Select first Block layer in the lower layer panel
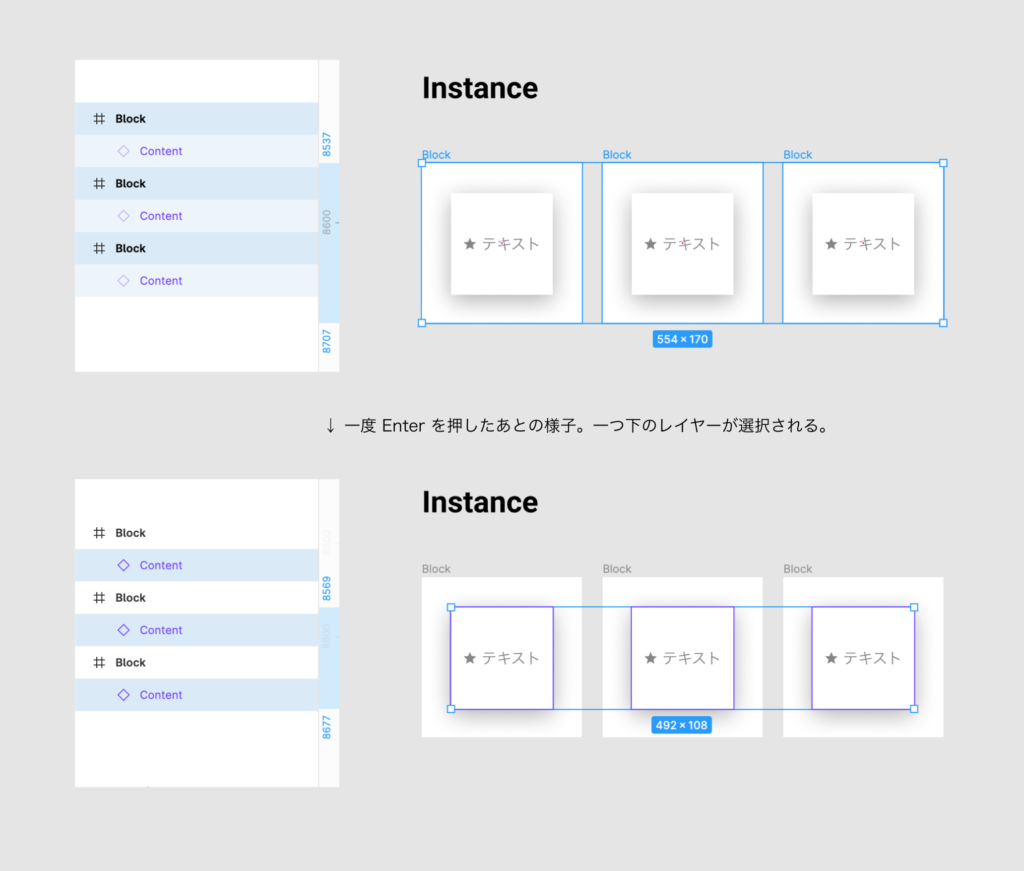 130,533
